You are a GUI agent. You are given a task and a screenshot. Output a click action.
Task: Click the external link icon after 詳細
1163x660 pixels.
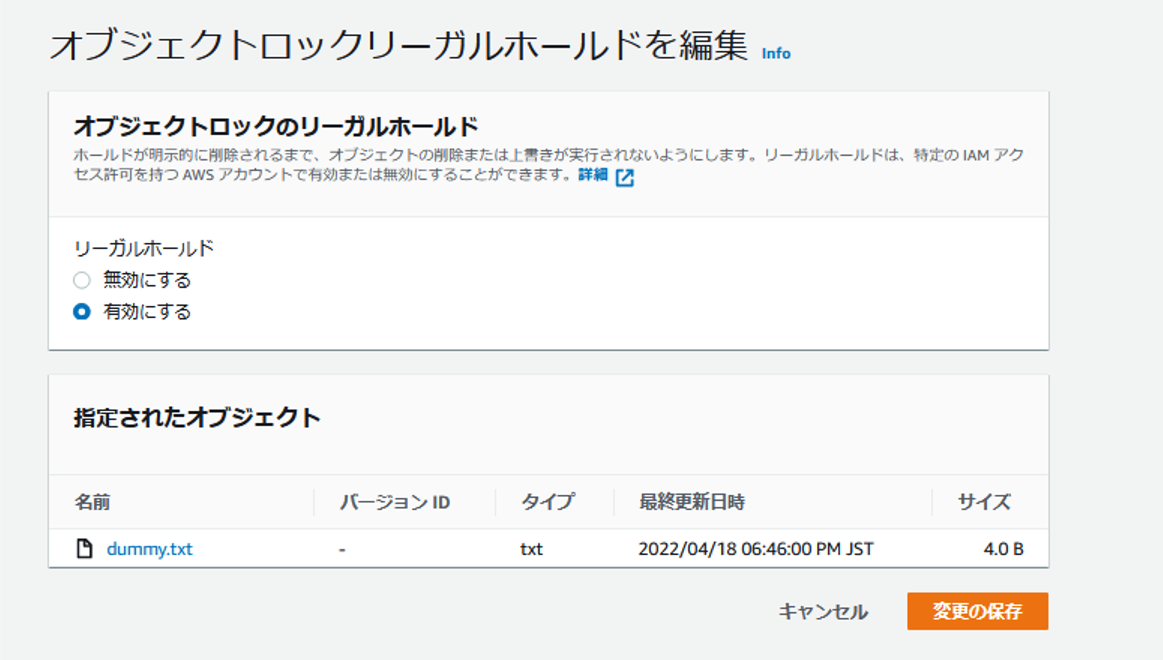(625, 177)
